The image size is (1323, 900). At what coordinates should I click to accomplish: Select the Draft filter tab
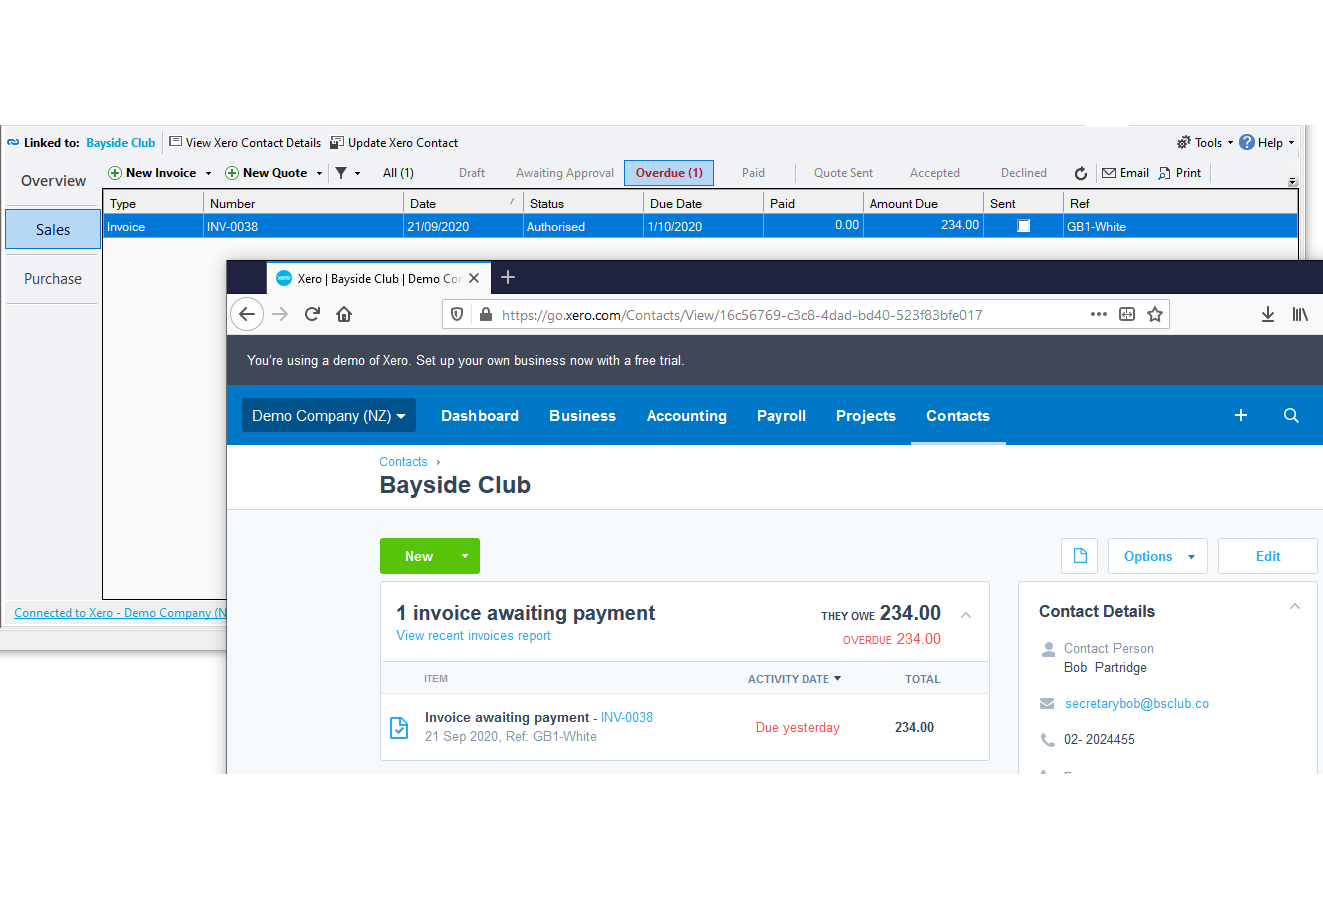[x=472, y=173]
